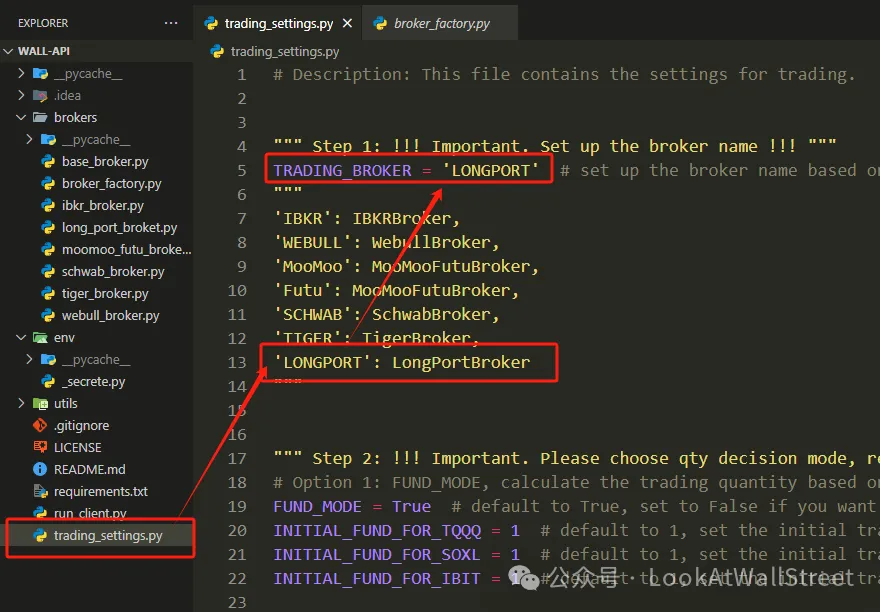Click the env folder icon

click(x=41, y=338)
